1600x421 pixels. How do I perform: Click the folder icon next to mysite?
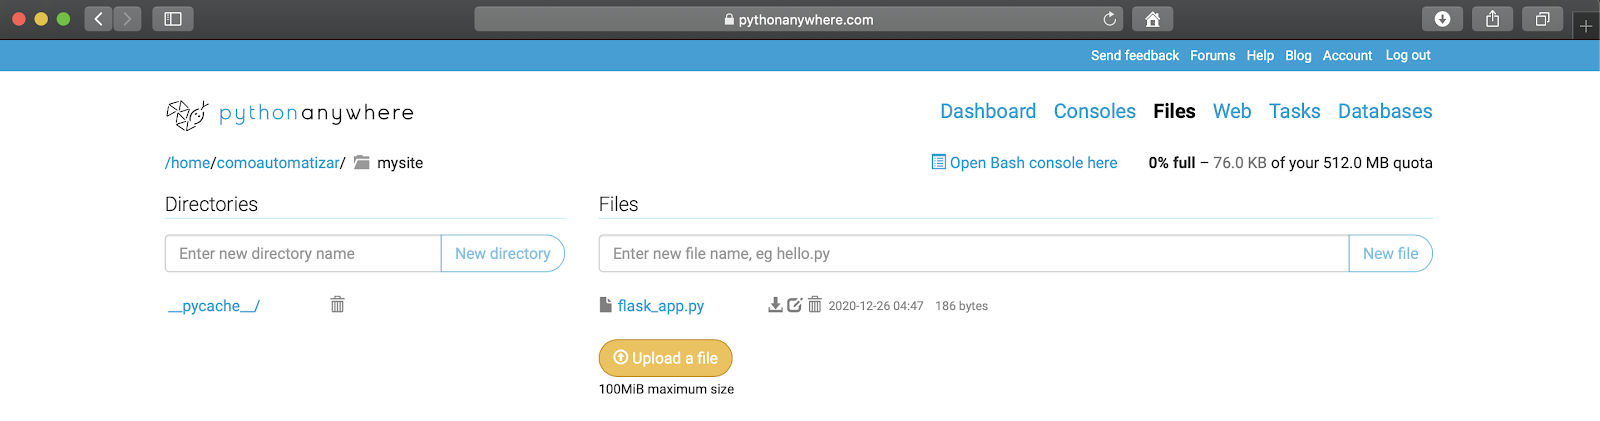click(x=362, y=162)
